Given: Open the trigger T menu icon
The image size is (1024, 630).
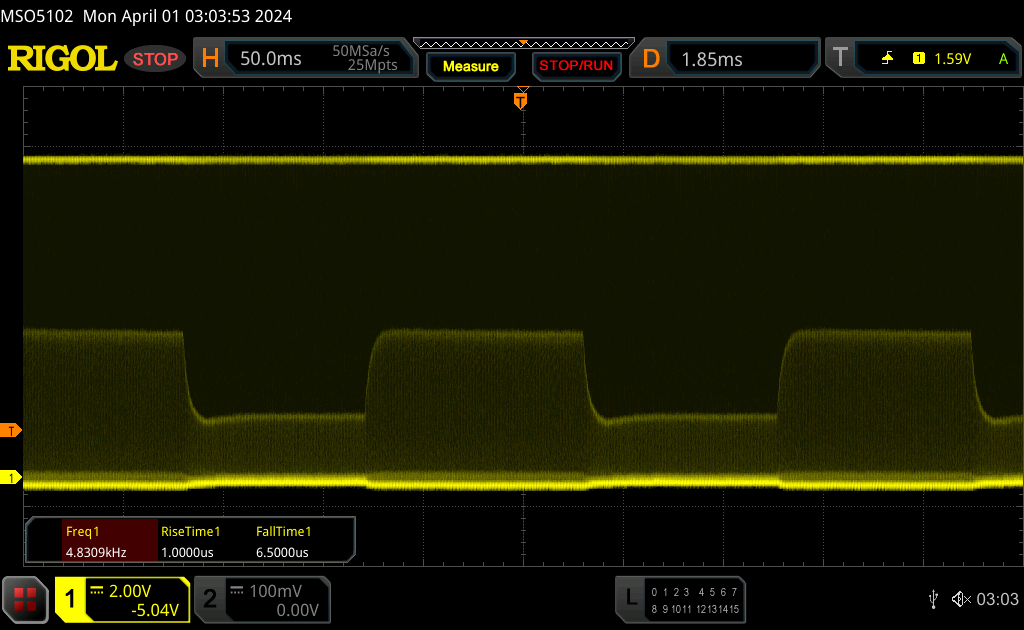Looking at the screenshot, I should (840, 58).
